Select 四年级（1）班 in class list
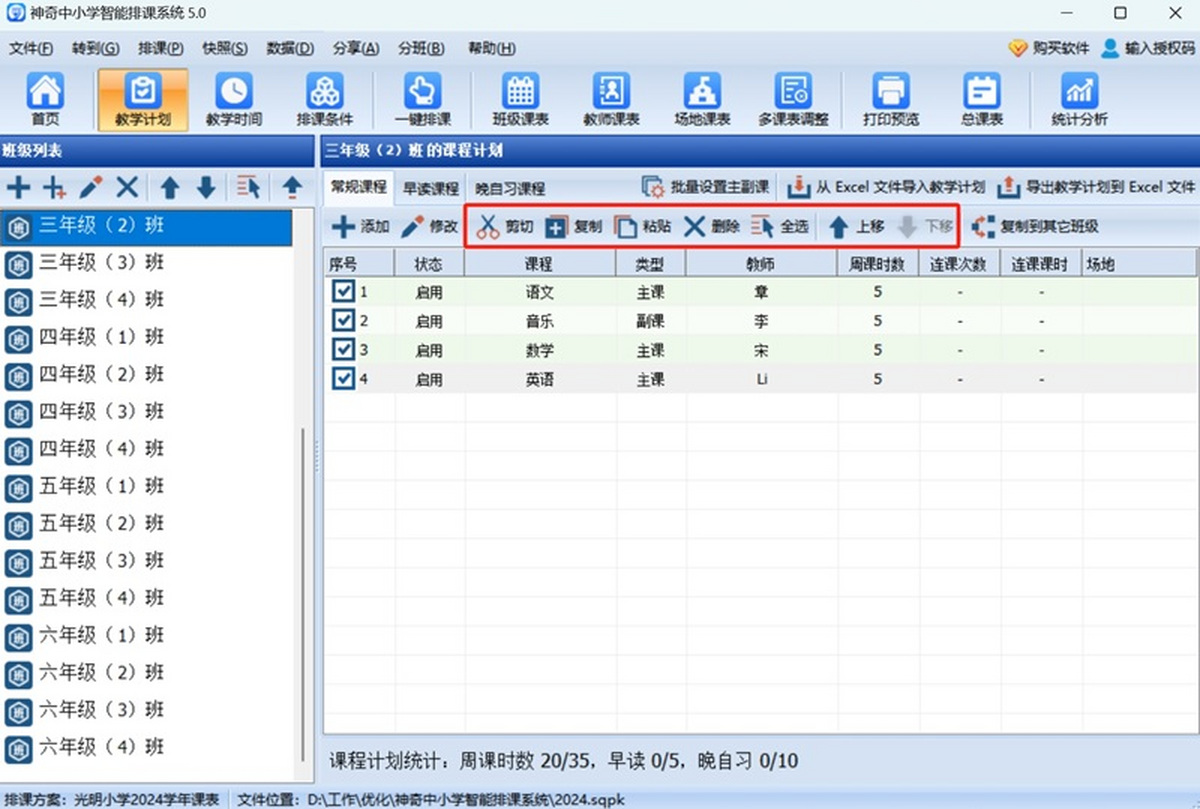The width and height of the screenshot is (1200, 809). click(147, 338)
